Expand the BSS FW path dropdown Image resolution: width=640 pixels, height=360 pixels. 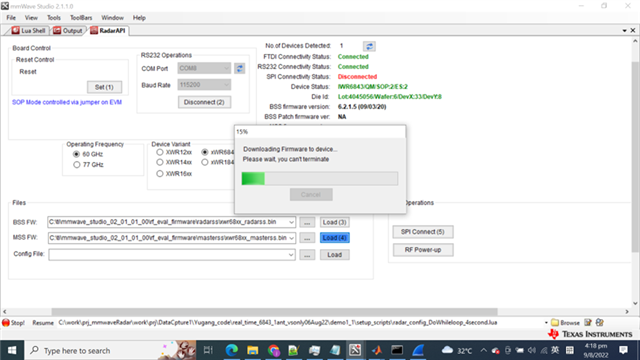(291, 222)
